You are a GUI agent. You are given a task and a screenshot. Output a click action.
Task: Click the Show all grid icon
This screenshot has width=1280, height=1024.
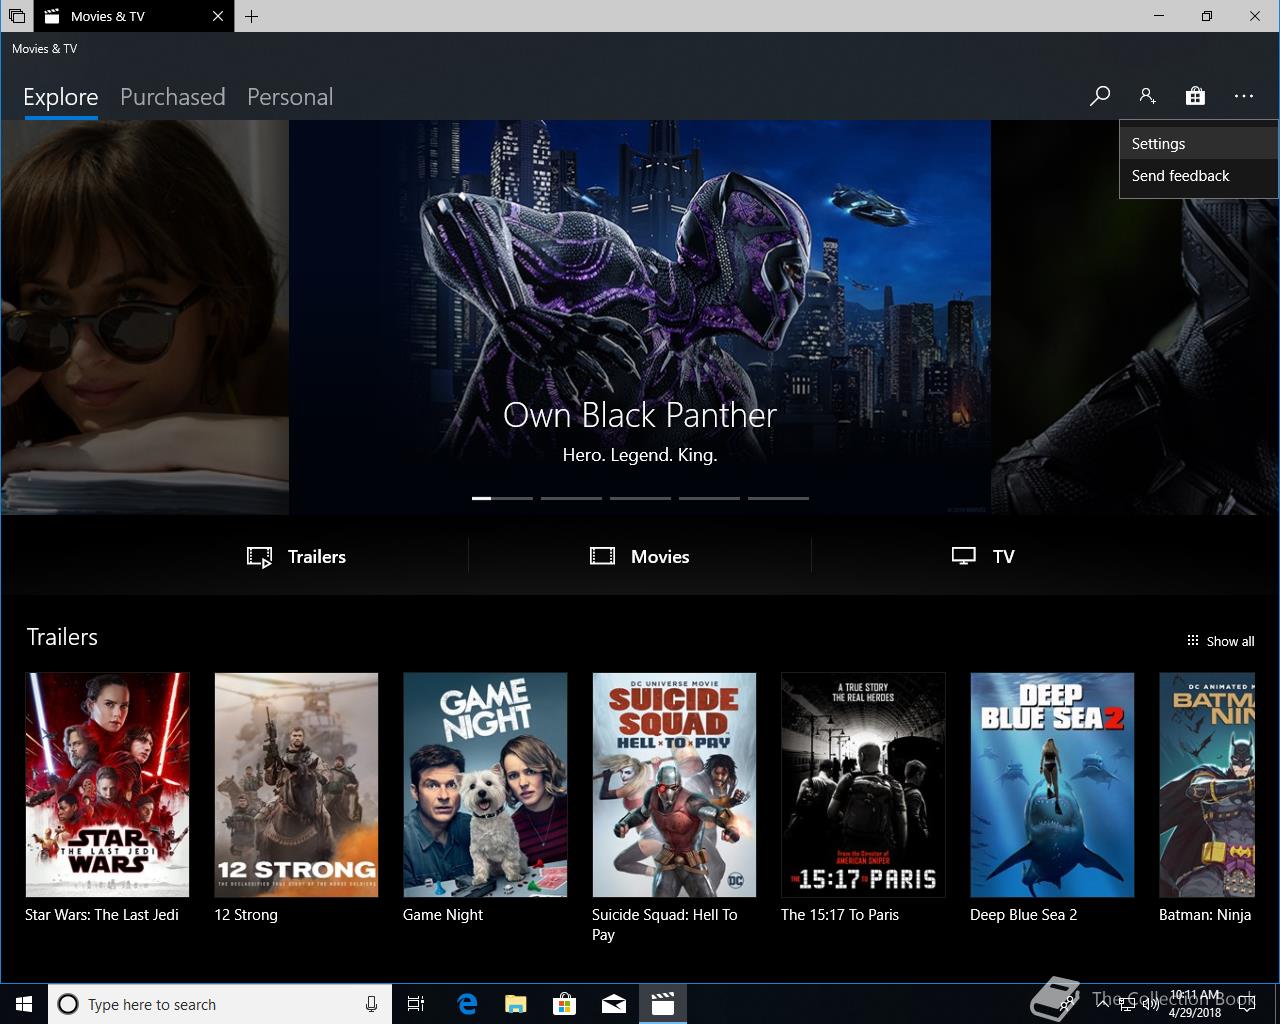[x=1193, y=641]
